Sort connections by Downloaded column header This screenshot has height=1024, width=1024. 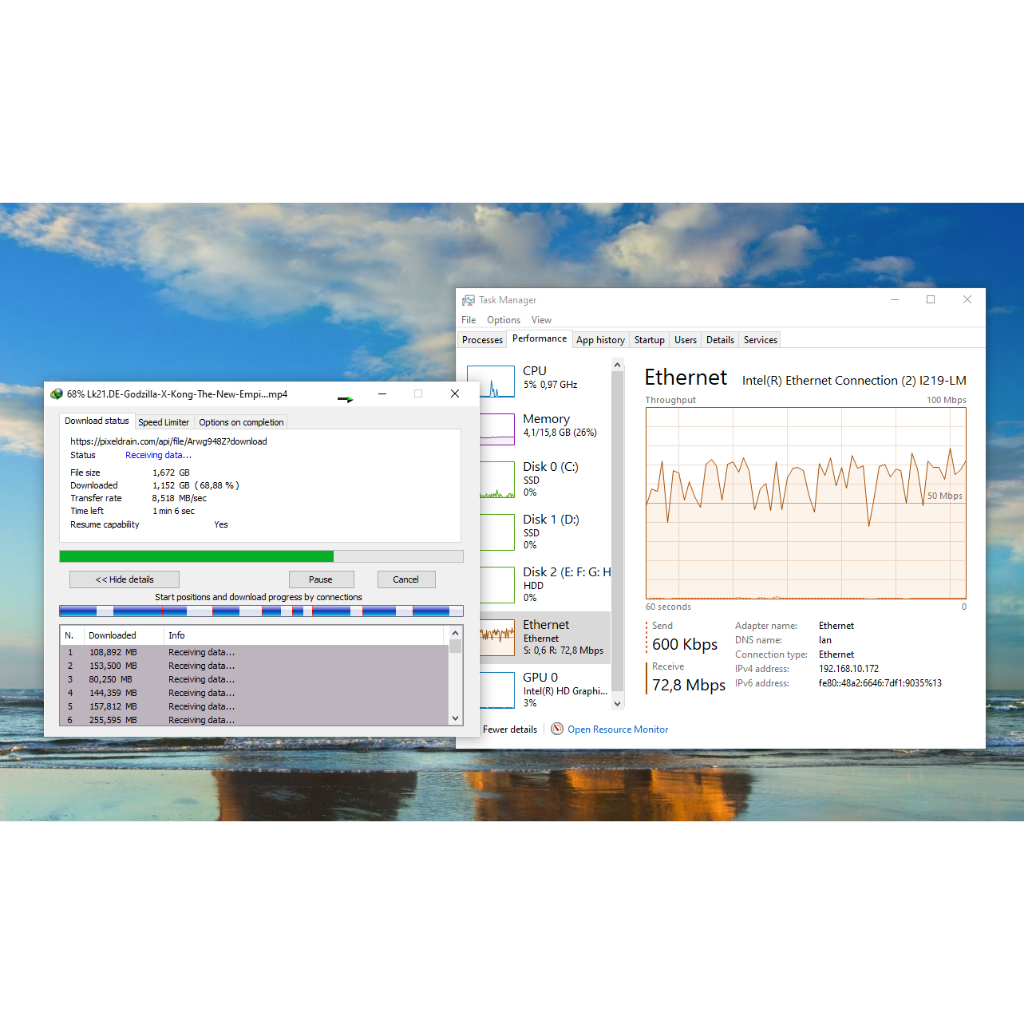112,635
